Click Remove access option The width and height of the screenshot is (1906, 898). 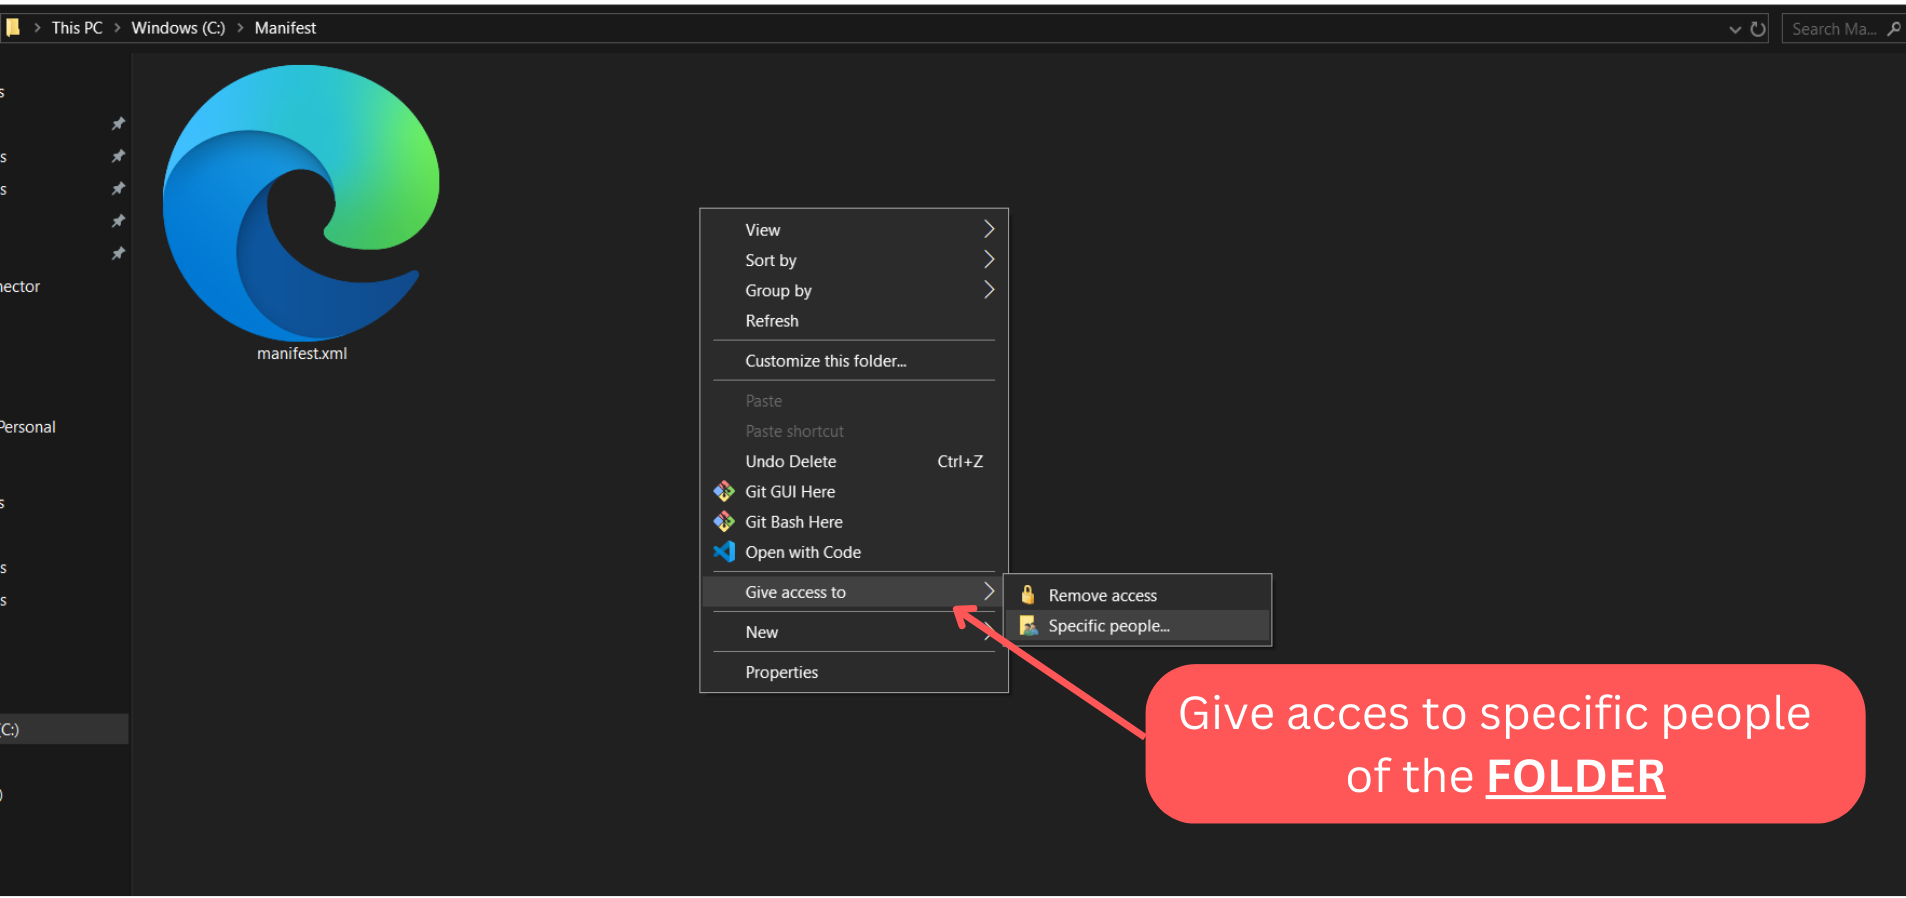pos(1137,595)
